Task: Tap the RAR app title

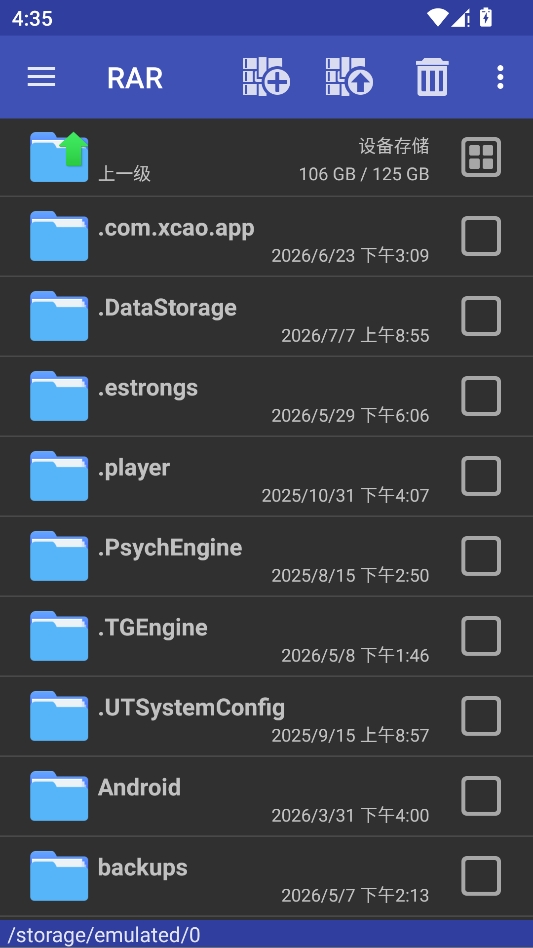Action: 135,78
